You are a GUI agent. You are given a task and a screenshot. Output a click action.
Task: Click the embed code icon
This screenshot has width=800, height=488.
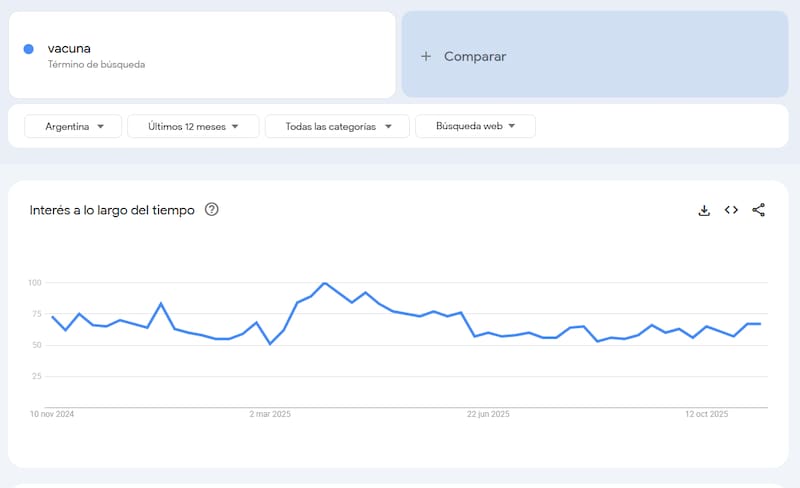(x=731, y=210)
